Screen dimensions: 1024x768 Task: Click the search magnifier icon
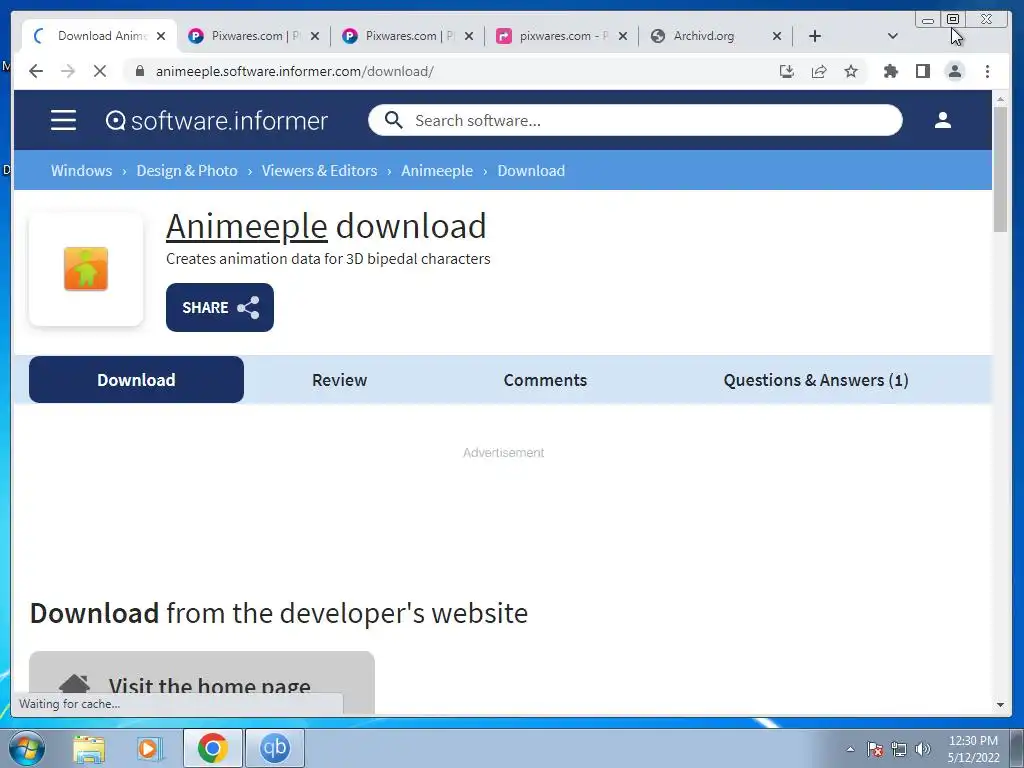pyautogui.click(x=393, y=120)
